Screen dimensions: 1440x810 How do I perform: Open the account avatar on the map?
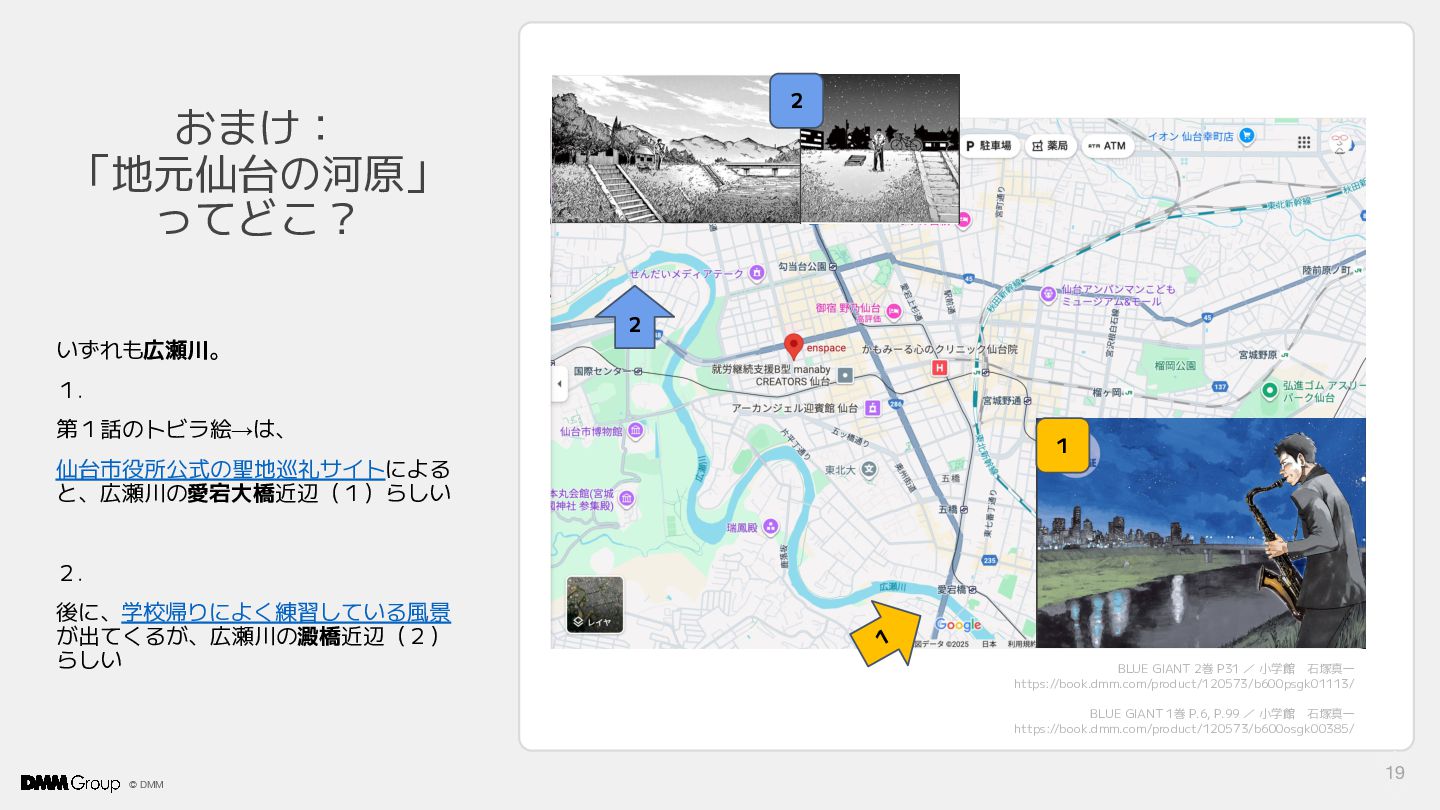click(x=1341, y=143)
